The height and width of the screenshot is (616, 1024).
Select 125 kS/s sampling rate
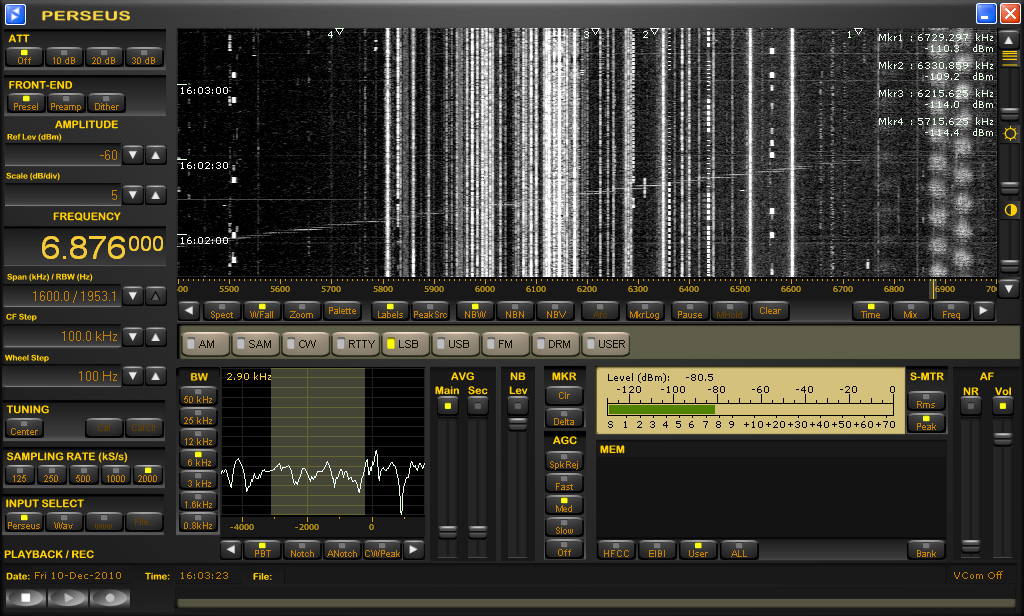tap(20, 475)
